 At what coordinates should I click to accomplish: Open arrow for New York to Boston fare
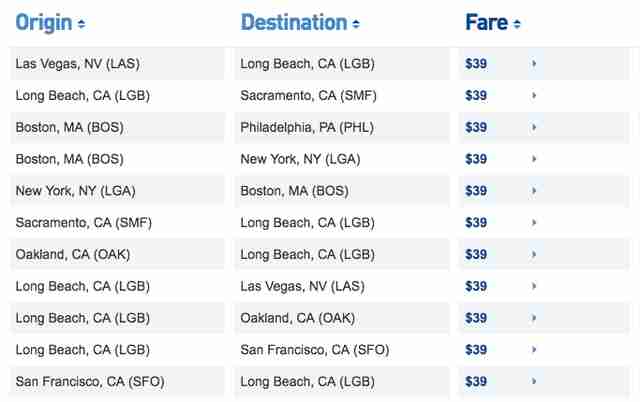(x=533, y=191)
